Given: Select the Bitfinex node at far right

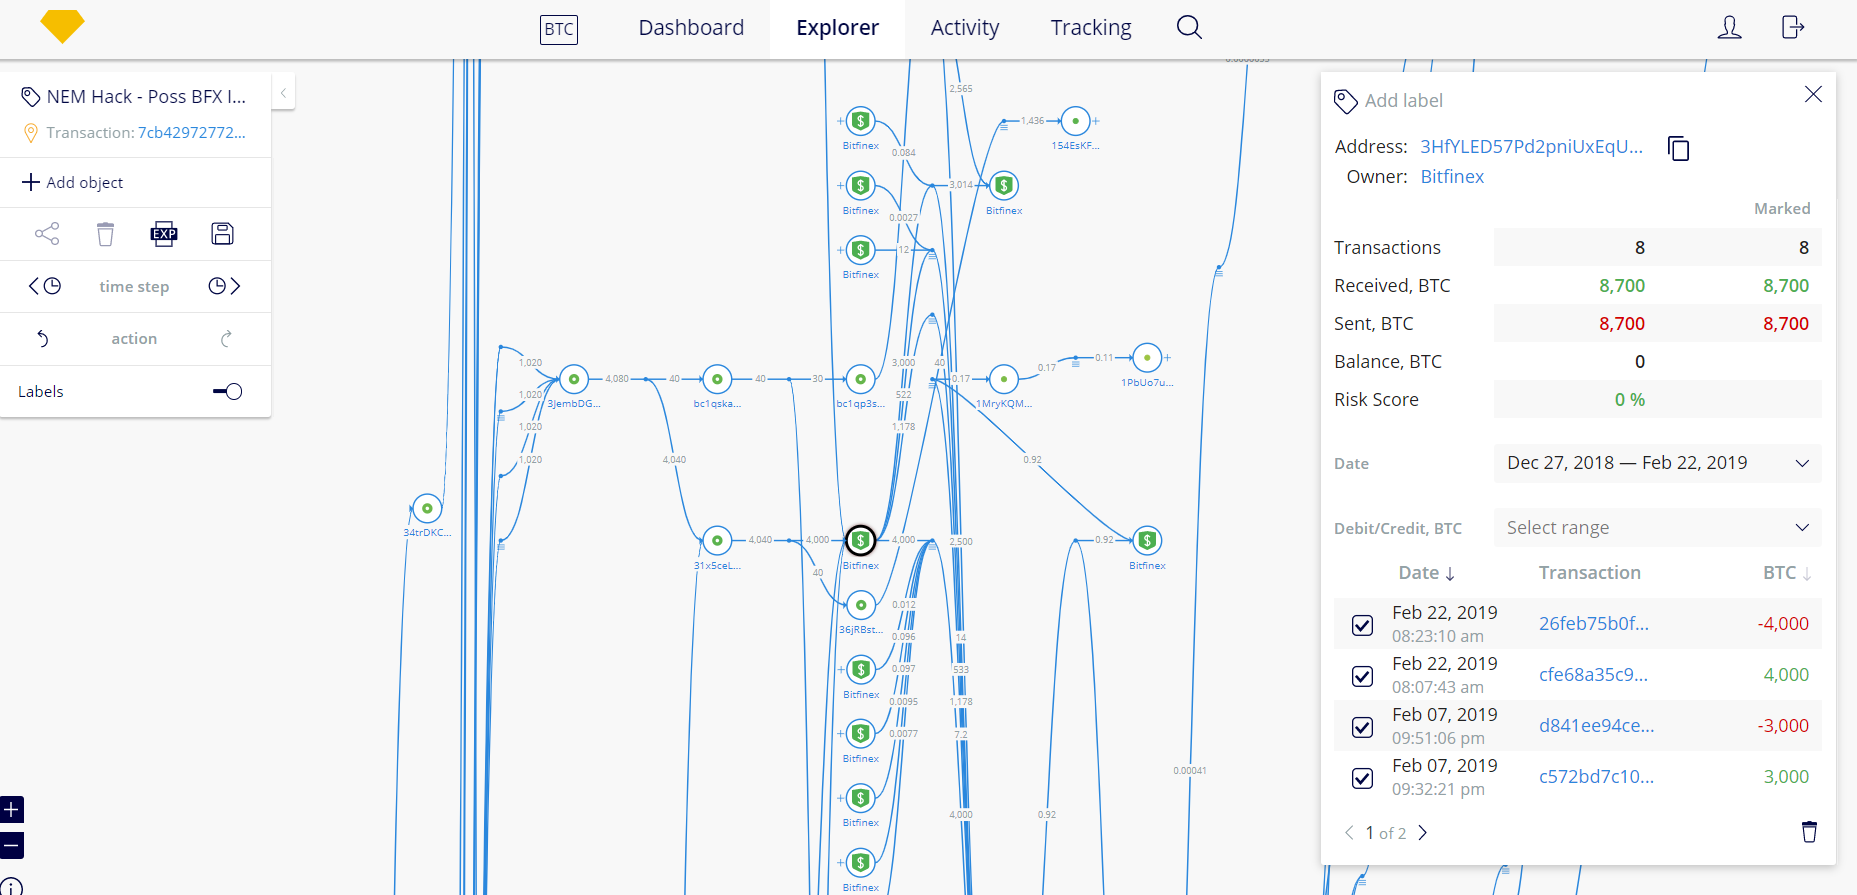Looking at the screenshot, I should tap(1147, 540).
